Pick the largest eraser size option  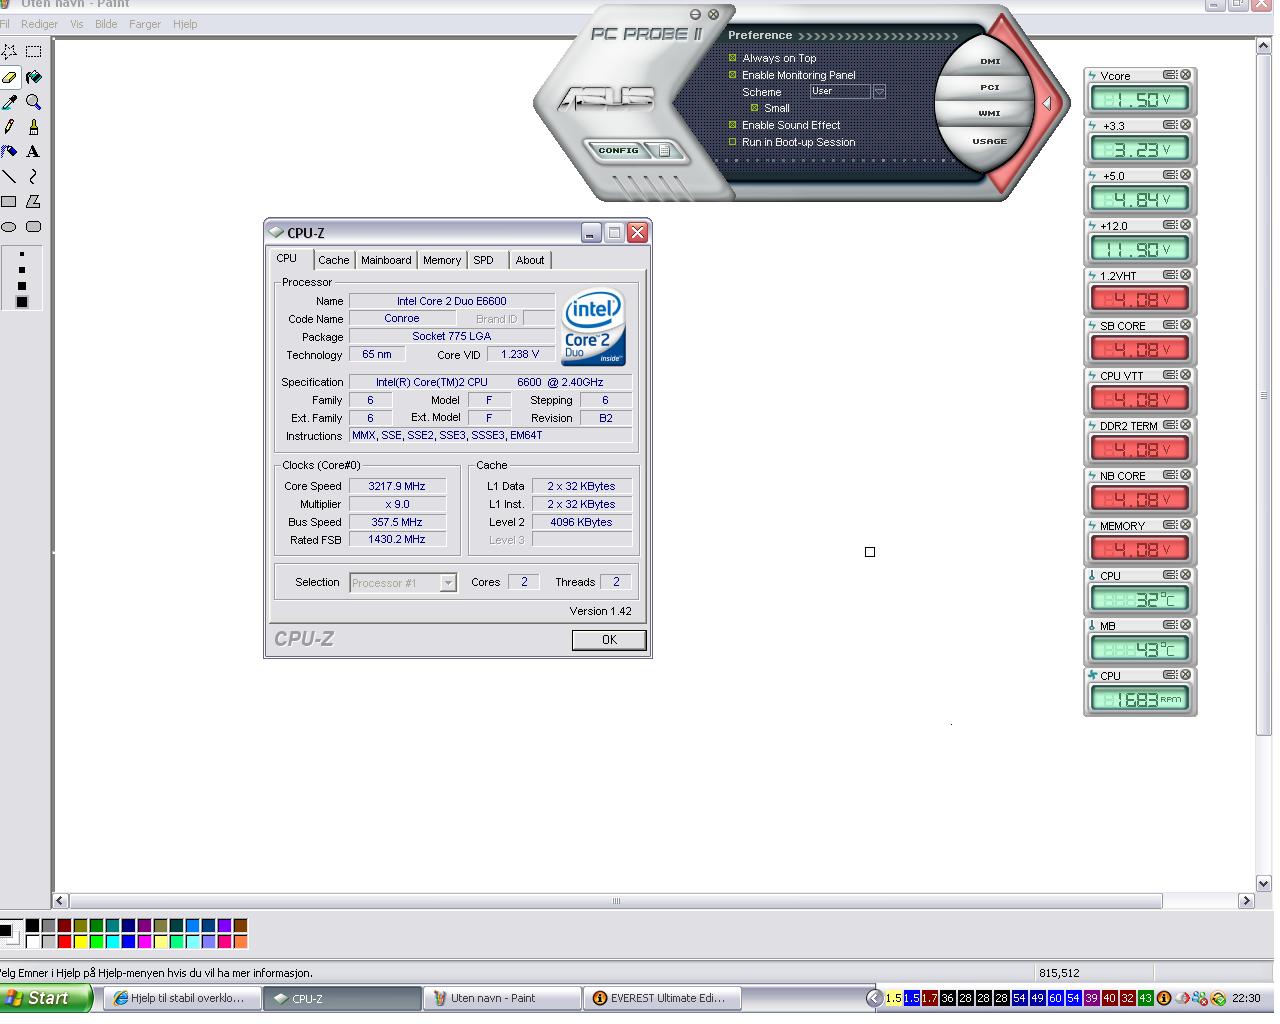pyautogui.click(x=22, y=301)
